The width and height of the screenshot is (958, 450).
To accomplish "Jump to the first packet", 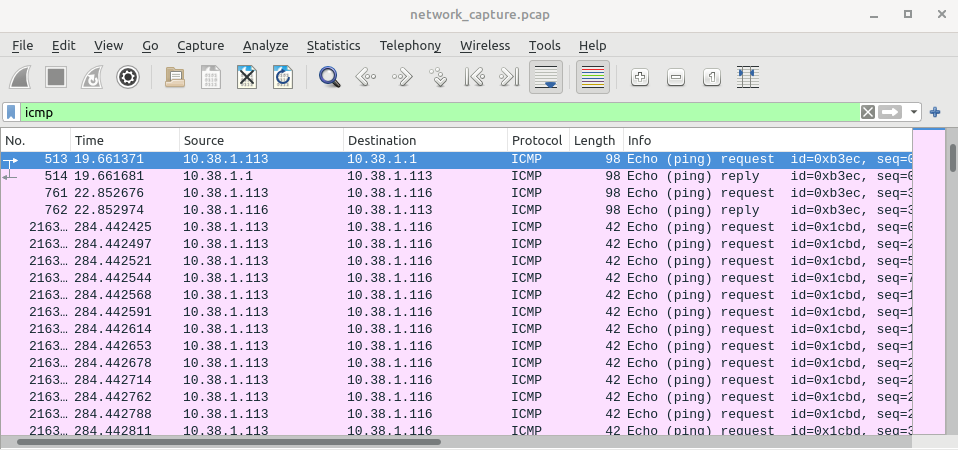I will click(474, 78).
